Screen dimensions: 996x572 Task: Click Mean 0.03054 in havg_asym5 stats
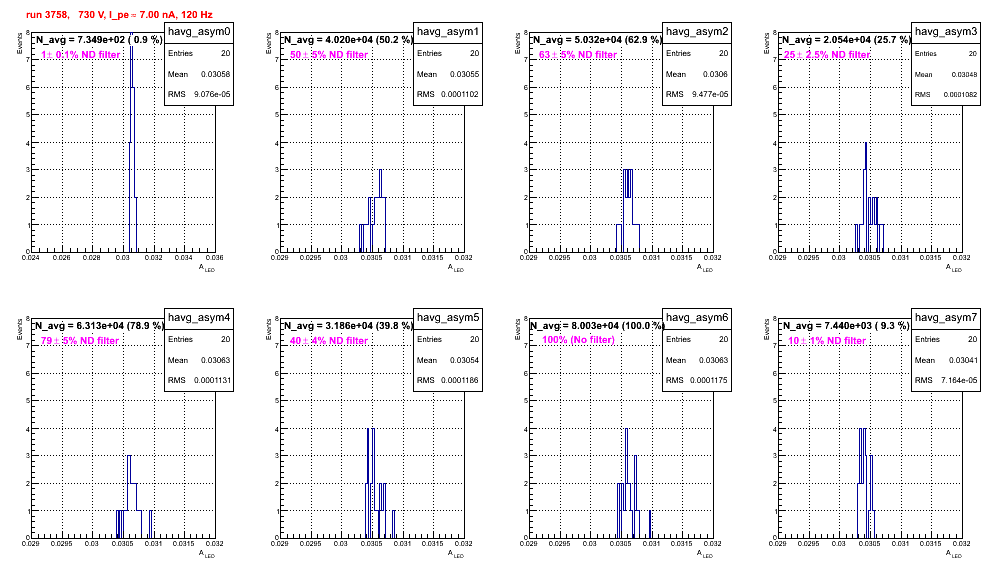[x=448, y=360]
